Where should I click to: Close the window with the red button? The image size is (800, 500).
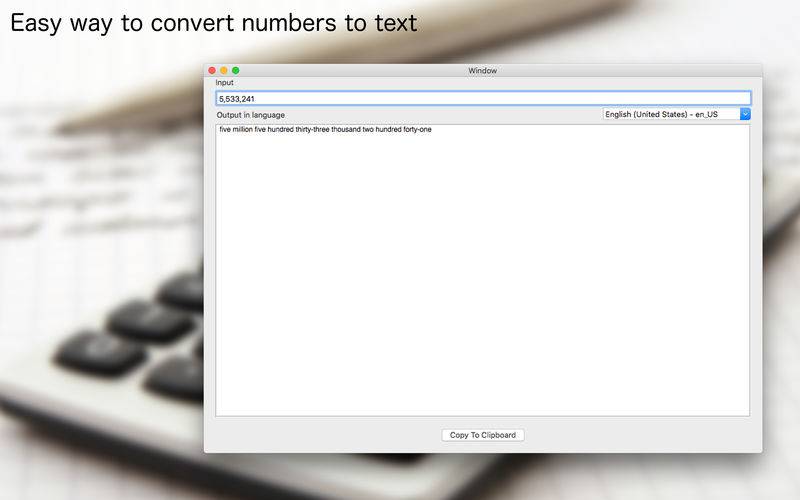point(212,70)
